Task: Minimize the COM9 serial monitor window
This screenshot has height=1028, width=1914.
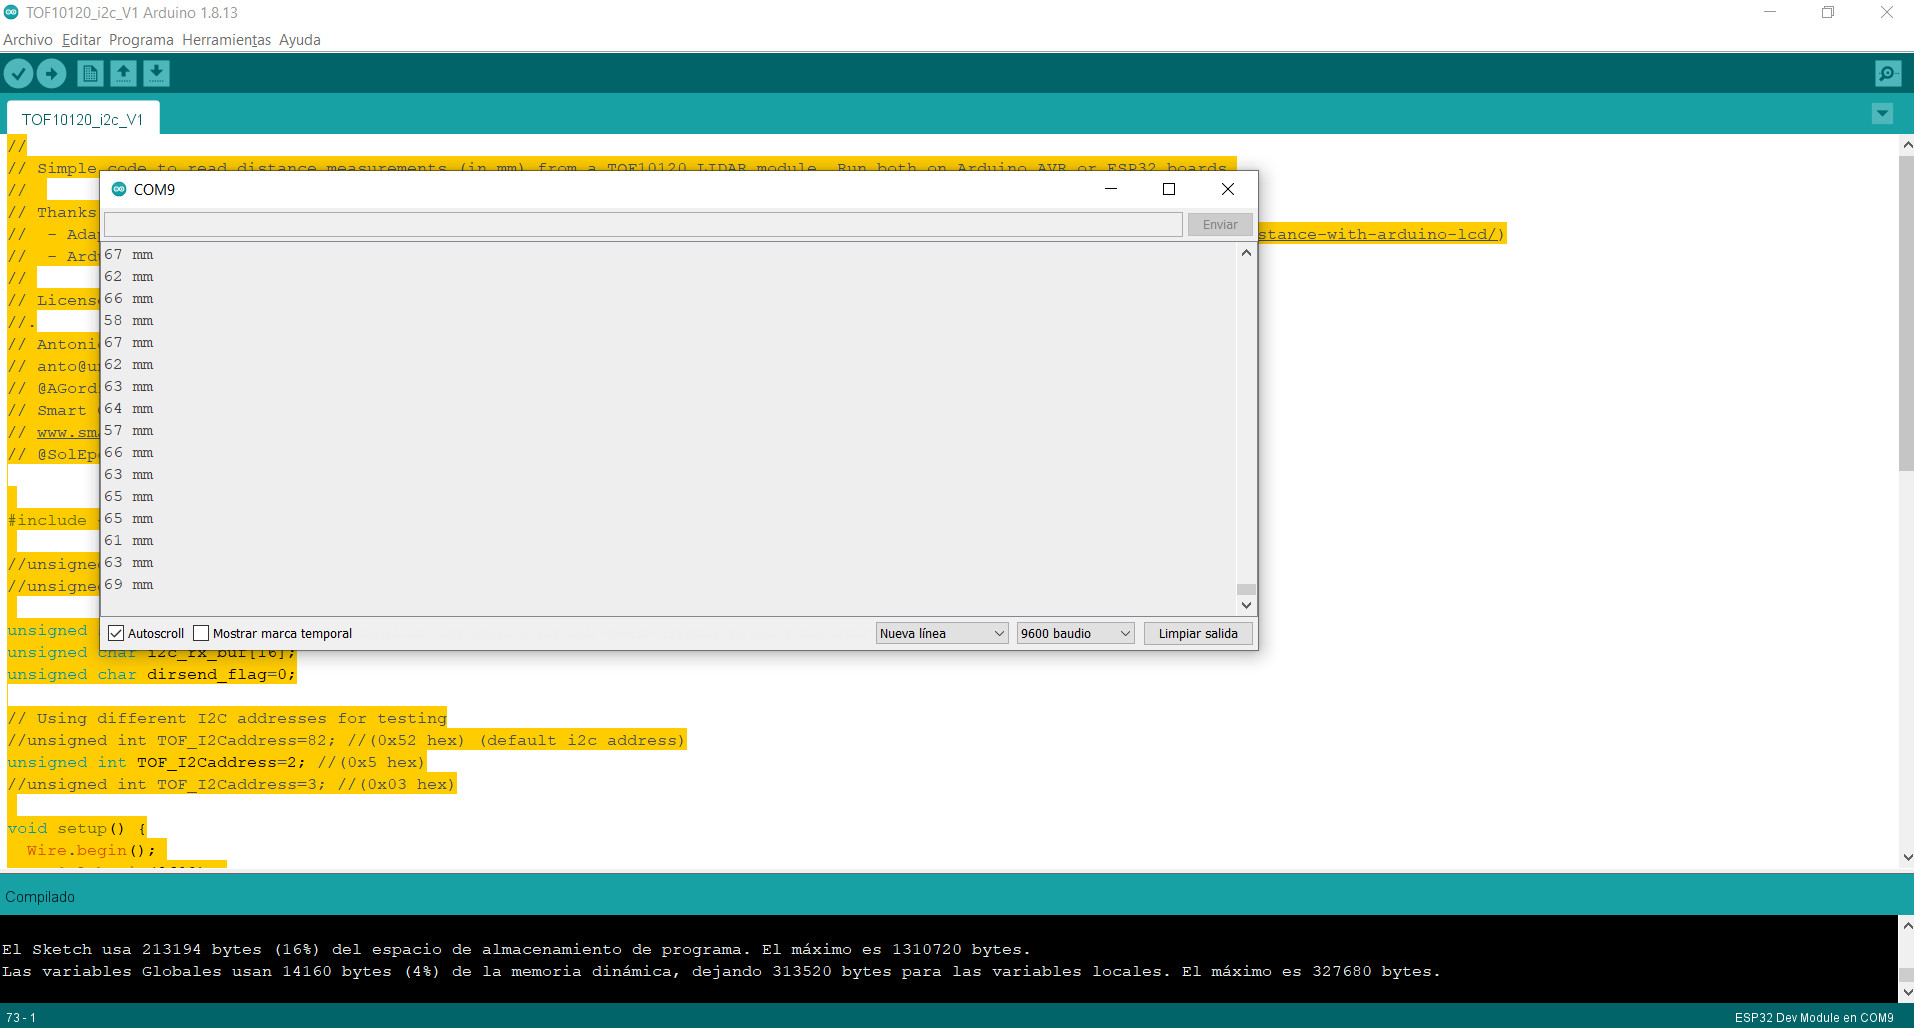Action: (1110, 189)
